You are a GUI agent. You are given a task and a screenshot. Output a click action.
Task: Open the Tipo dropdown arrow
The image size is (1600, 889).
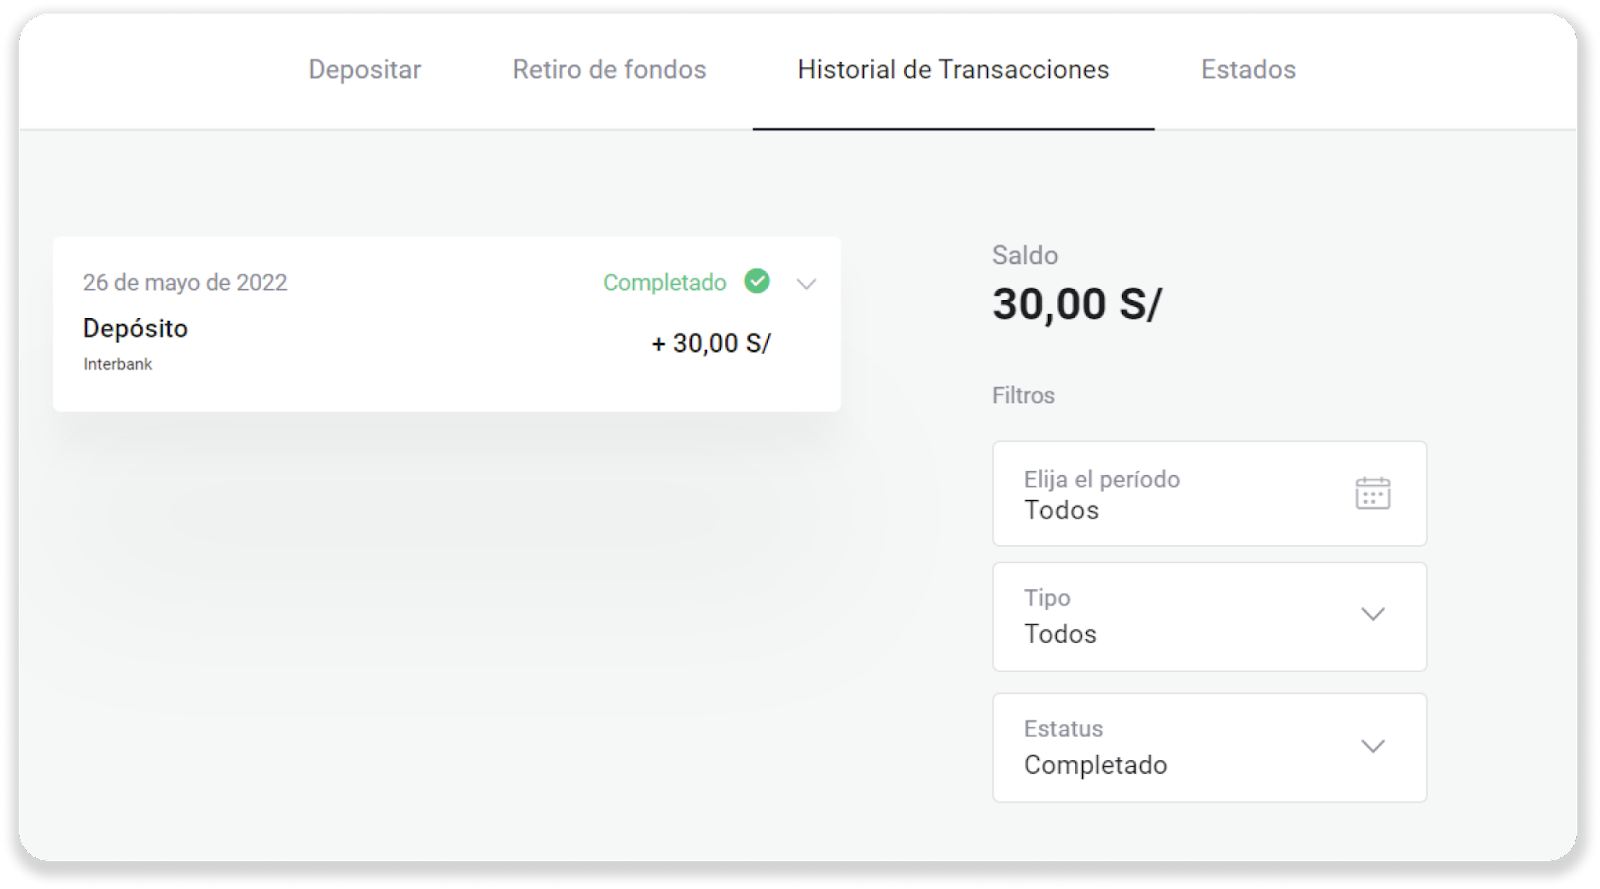[1373, 614]
